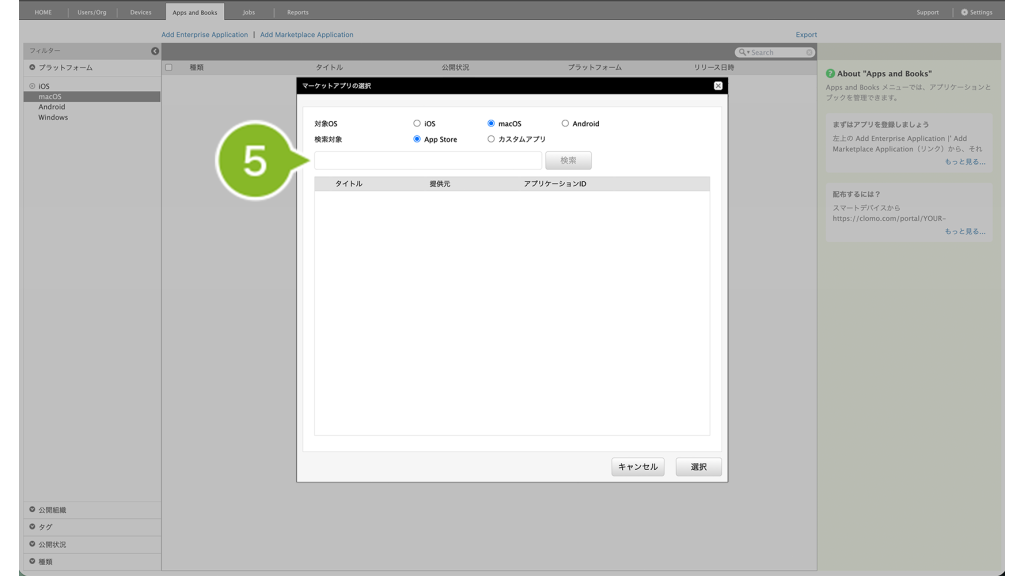The width and height of the screenshot is (1024, 576).
Task: Expand the タグ filter section
Action: pos(32,526)
